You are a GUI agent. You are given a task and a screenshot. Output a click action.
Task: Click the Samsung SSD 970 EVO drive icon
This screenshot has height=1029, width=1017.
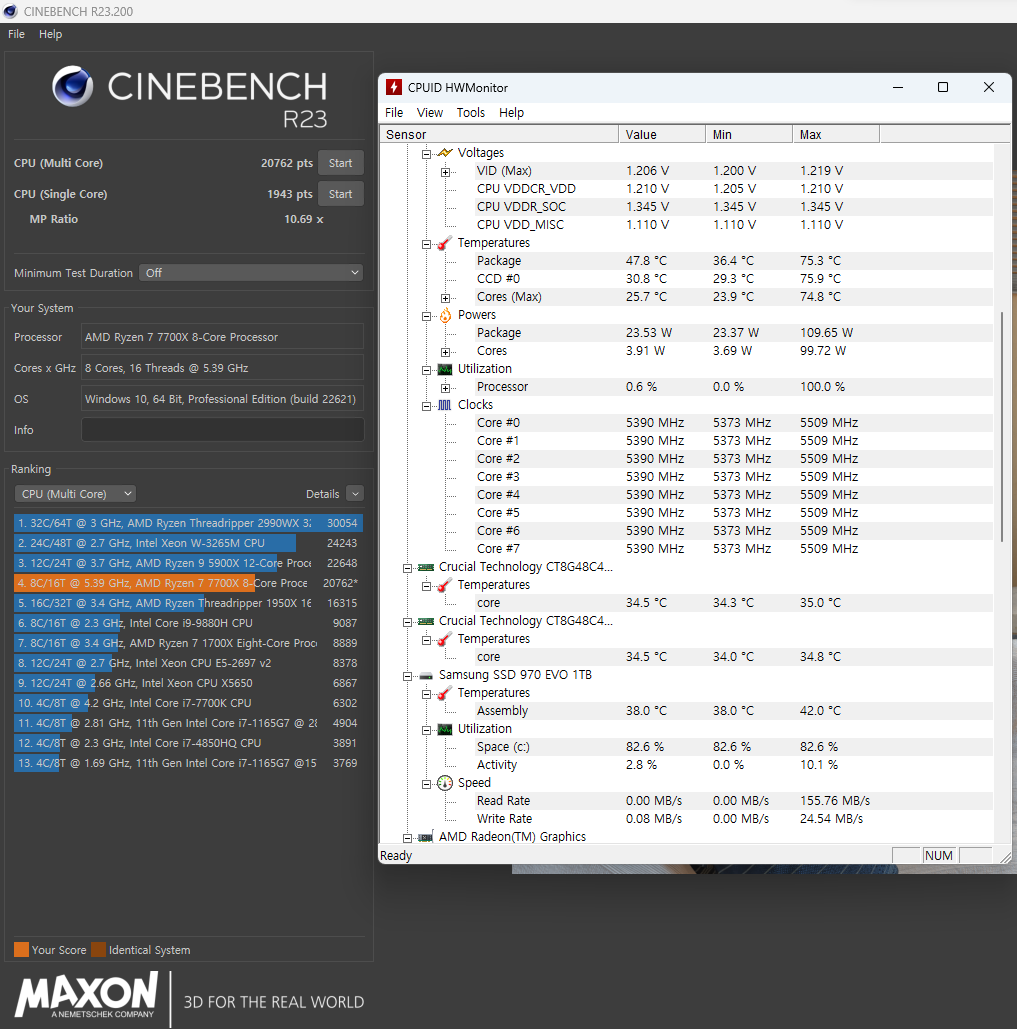pyautogui.click(x=426, y=676)
